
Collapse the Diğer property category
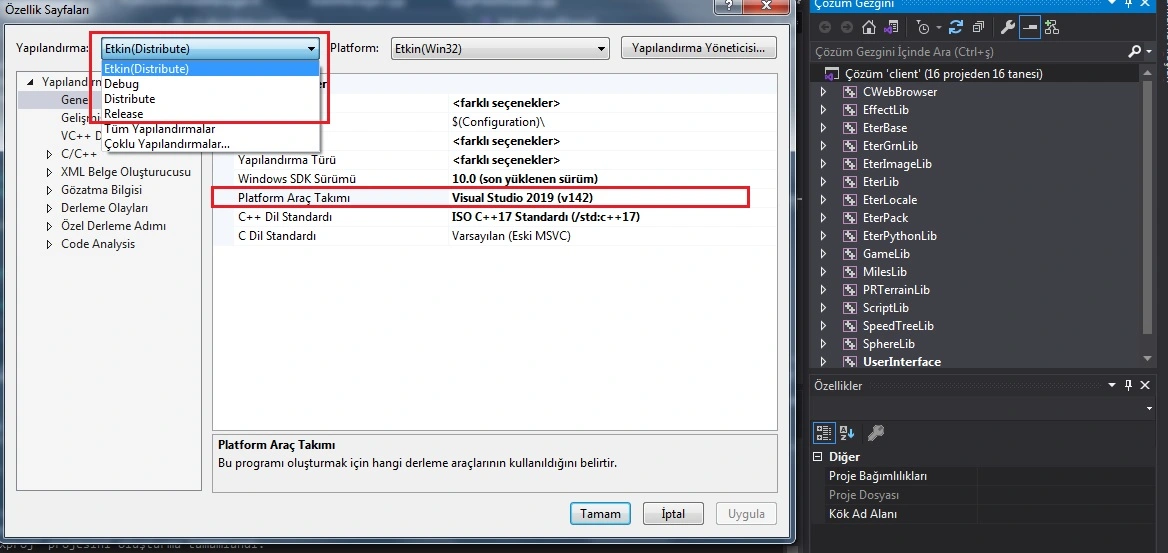point(817,457)
